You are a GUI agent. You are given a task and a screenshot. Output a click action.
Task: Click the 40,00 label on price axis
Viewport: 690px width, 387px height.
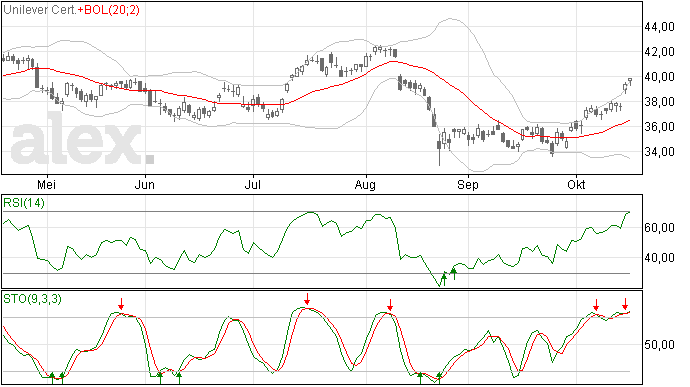click(x=659, y=77)
